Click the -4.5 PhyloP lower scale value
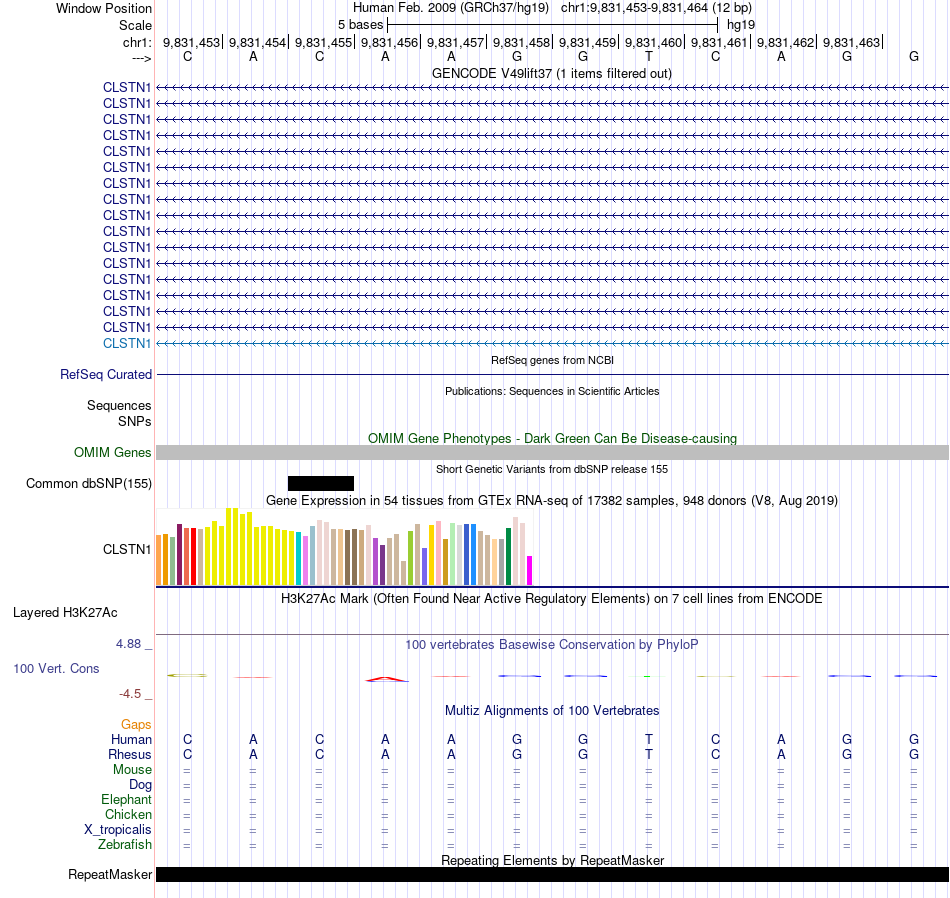 click(130, 694)
